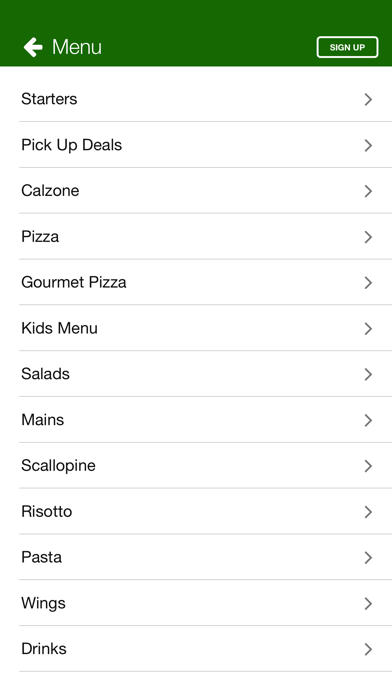Click the Sign Up button
Screen dimensions: 392x696
(347, 47)
